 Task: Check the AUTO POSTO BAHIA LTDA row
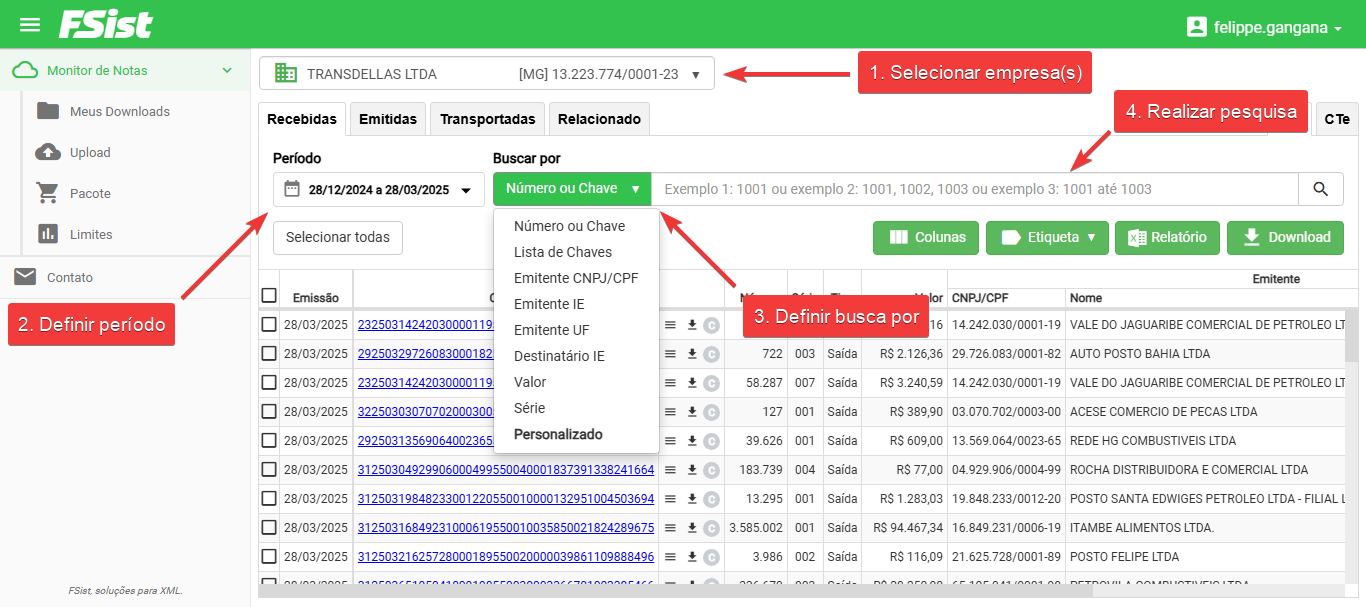(x=269, y=354)
